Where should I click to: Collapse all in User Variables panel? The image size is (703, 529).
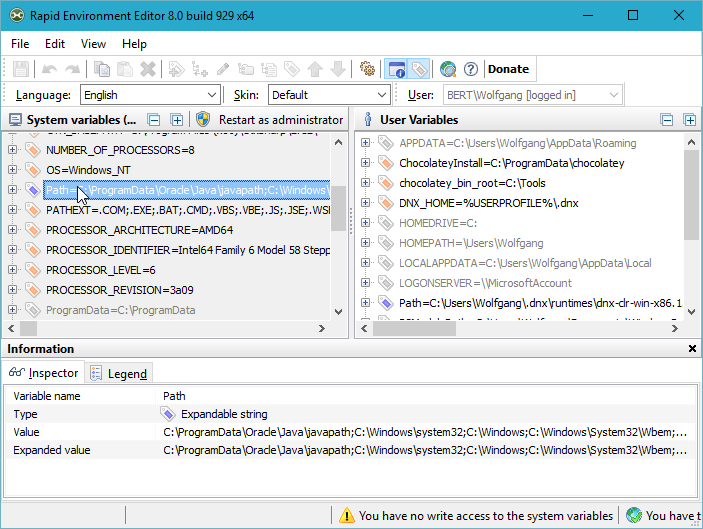[x=667, y=120]
